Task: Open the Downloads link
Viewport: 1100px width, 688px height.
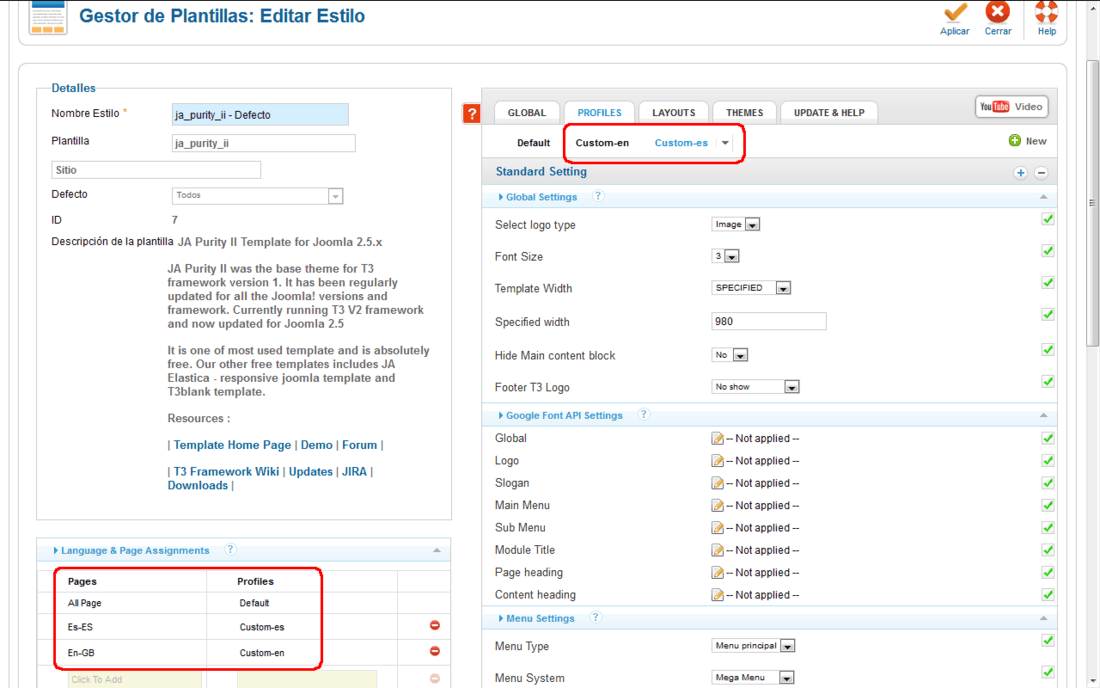Action: click(x=198, y=485)
